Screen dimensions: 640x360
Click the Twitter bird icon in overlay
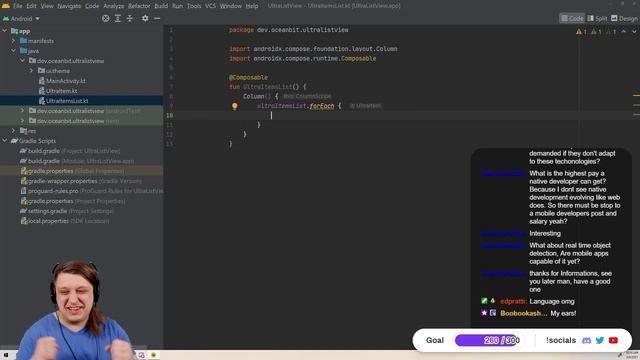[x=600, y=340]
